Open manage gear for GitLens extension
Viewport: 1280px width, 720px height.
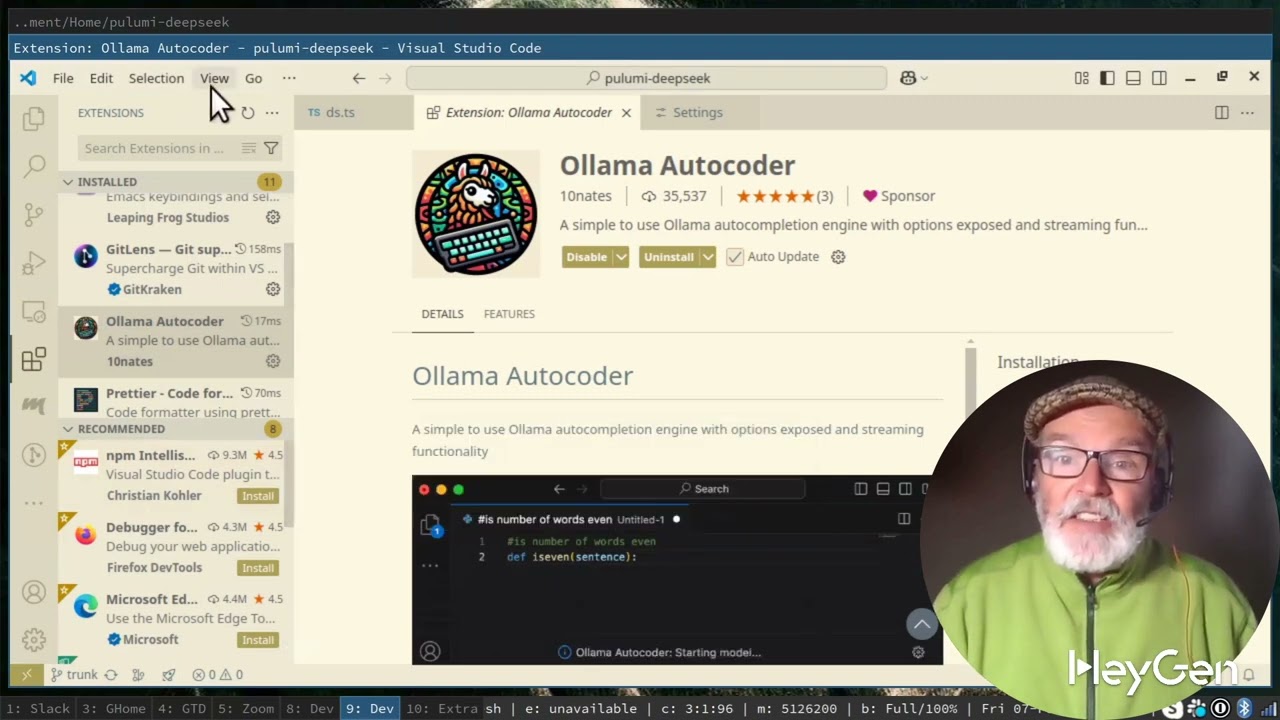point(273,289)
